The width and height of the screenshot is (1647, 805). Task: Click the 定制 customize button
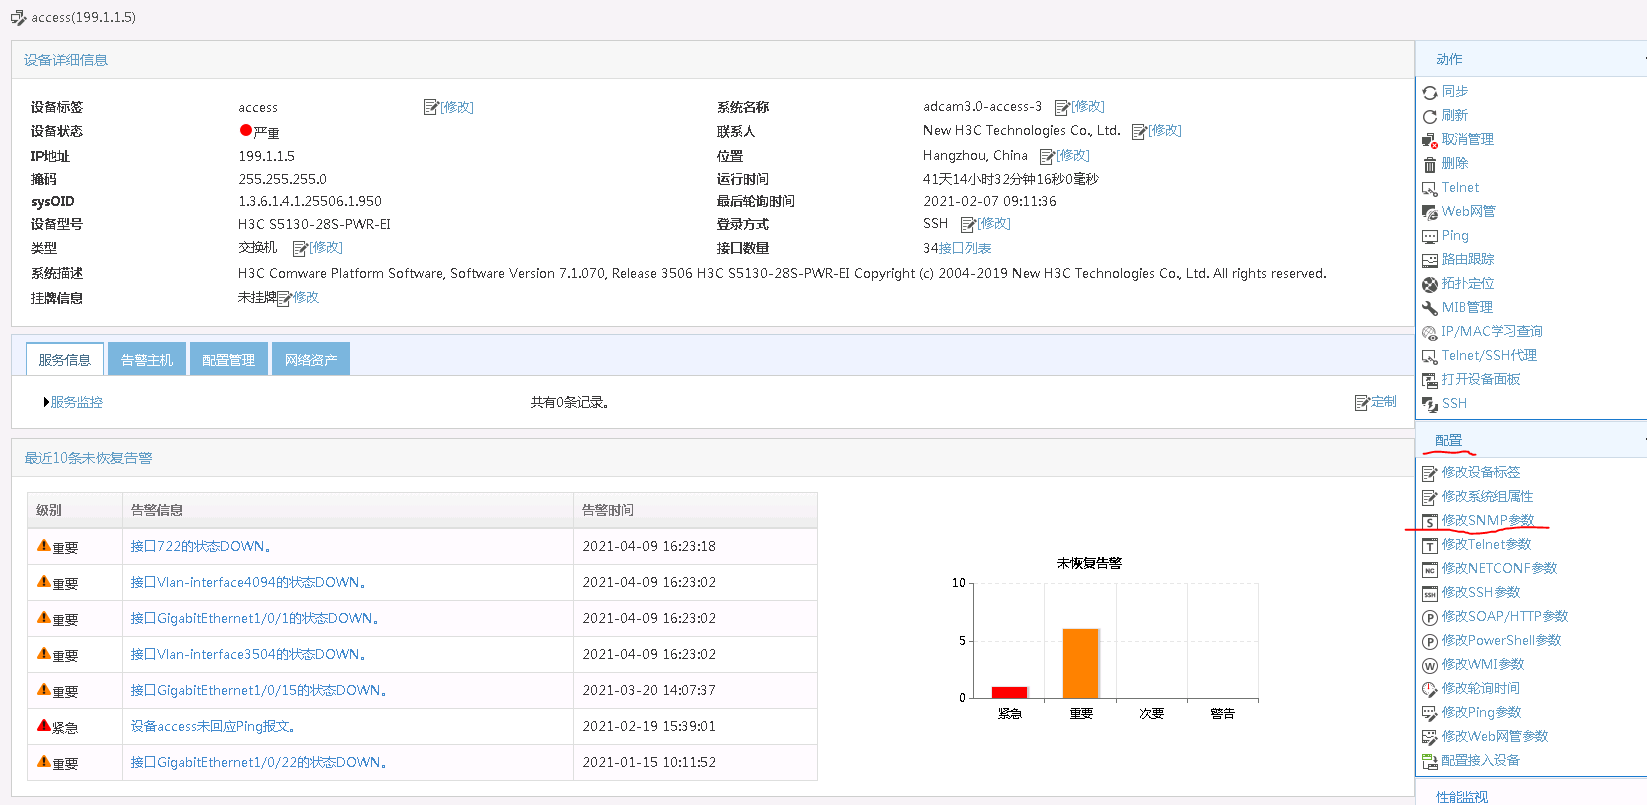(x=1376, y=402)
